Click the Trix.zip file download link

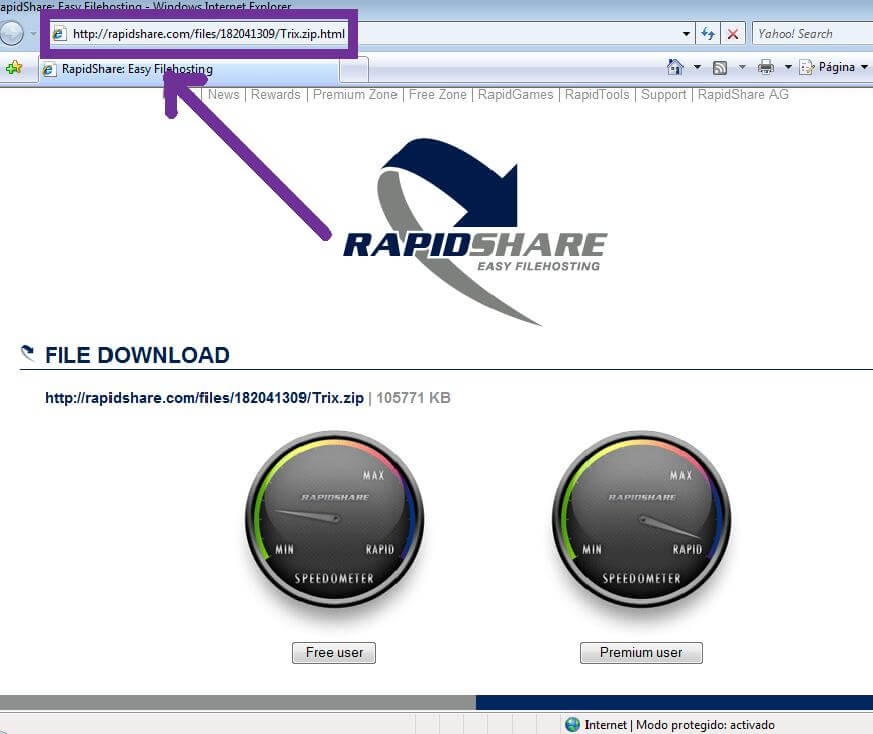pos(204,398)
